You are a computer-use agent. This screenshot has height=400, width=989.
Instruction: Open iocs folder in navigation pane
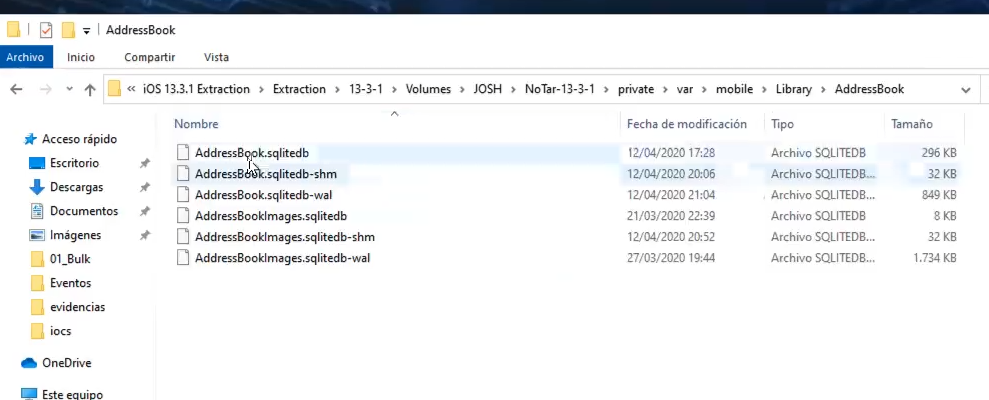(60, 331)
